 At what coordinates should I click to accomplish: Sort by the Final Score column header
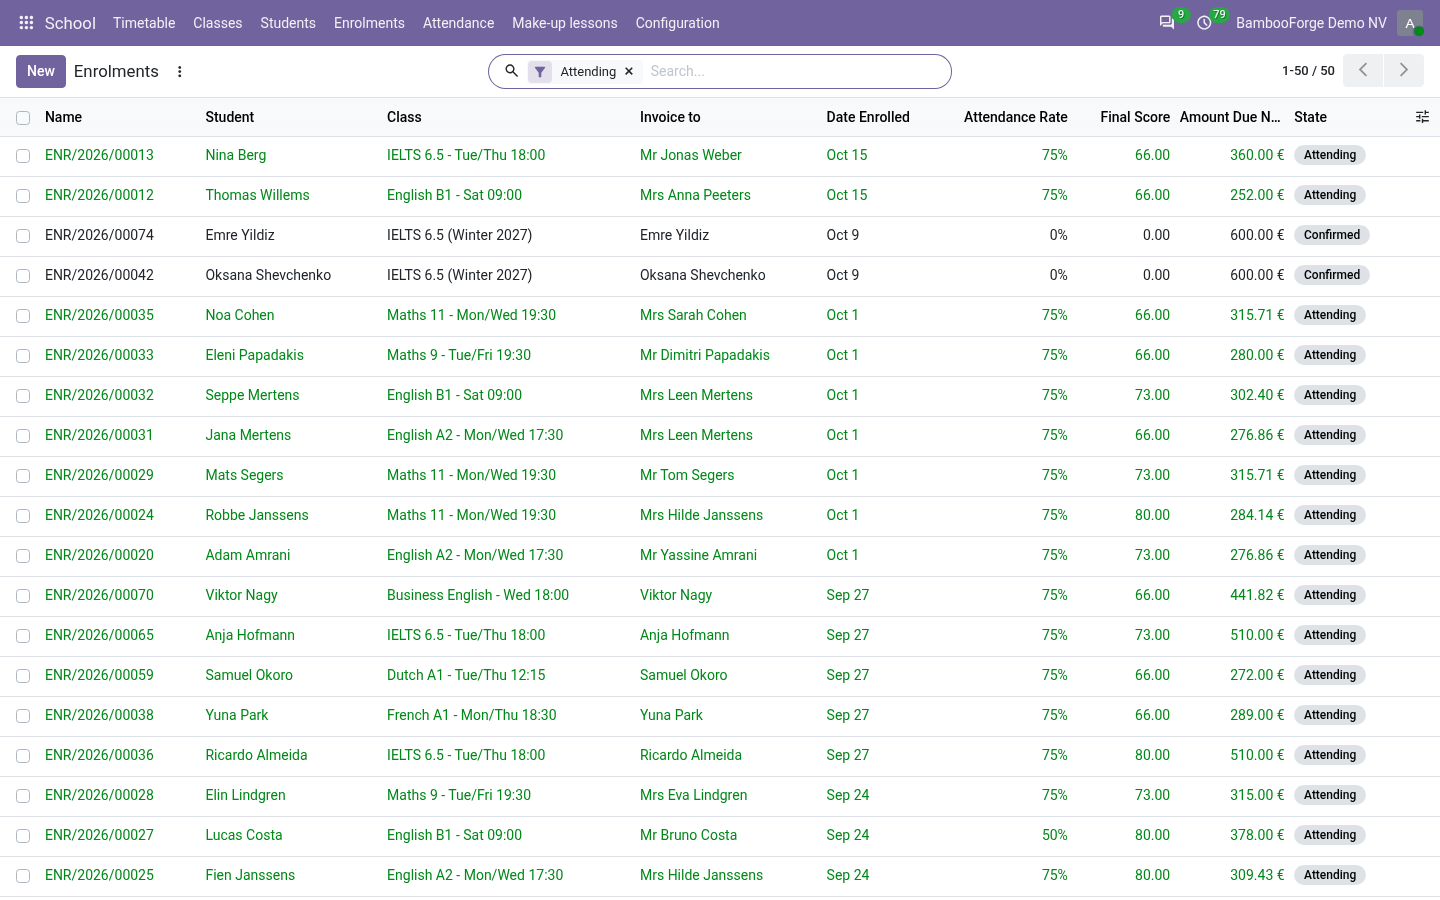[1135, 117]
